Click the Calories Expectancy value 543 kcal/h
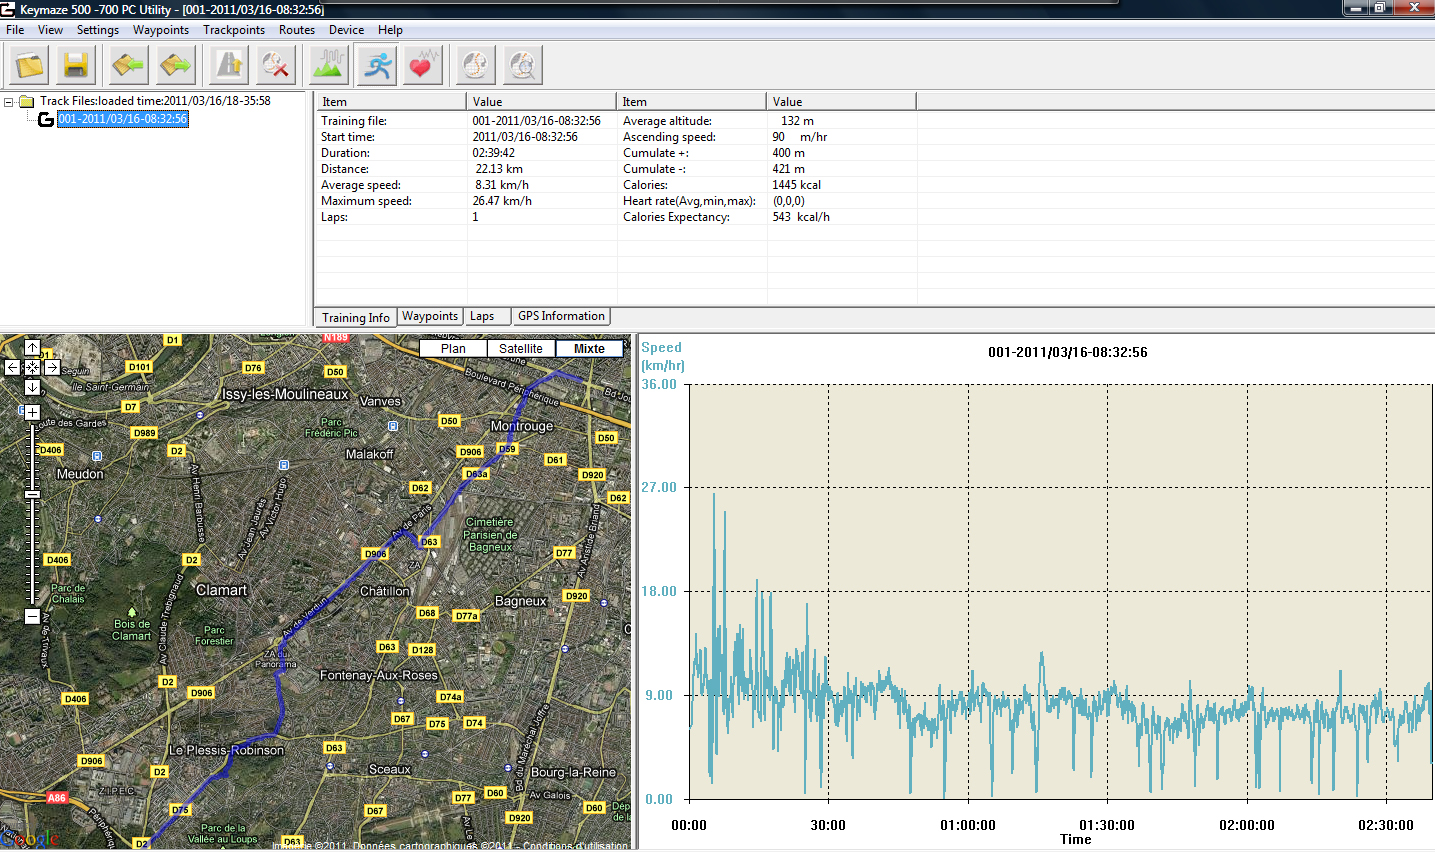Viewport: 1435px width, 852px height. pyautogui.click(x=801, y=217)
